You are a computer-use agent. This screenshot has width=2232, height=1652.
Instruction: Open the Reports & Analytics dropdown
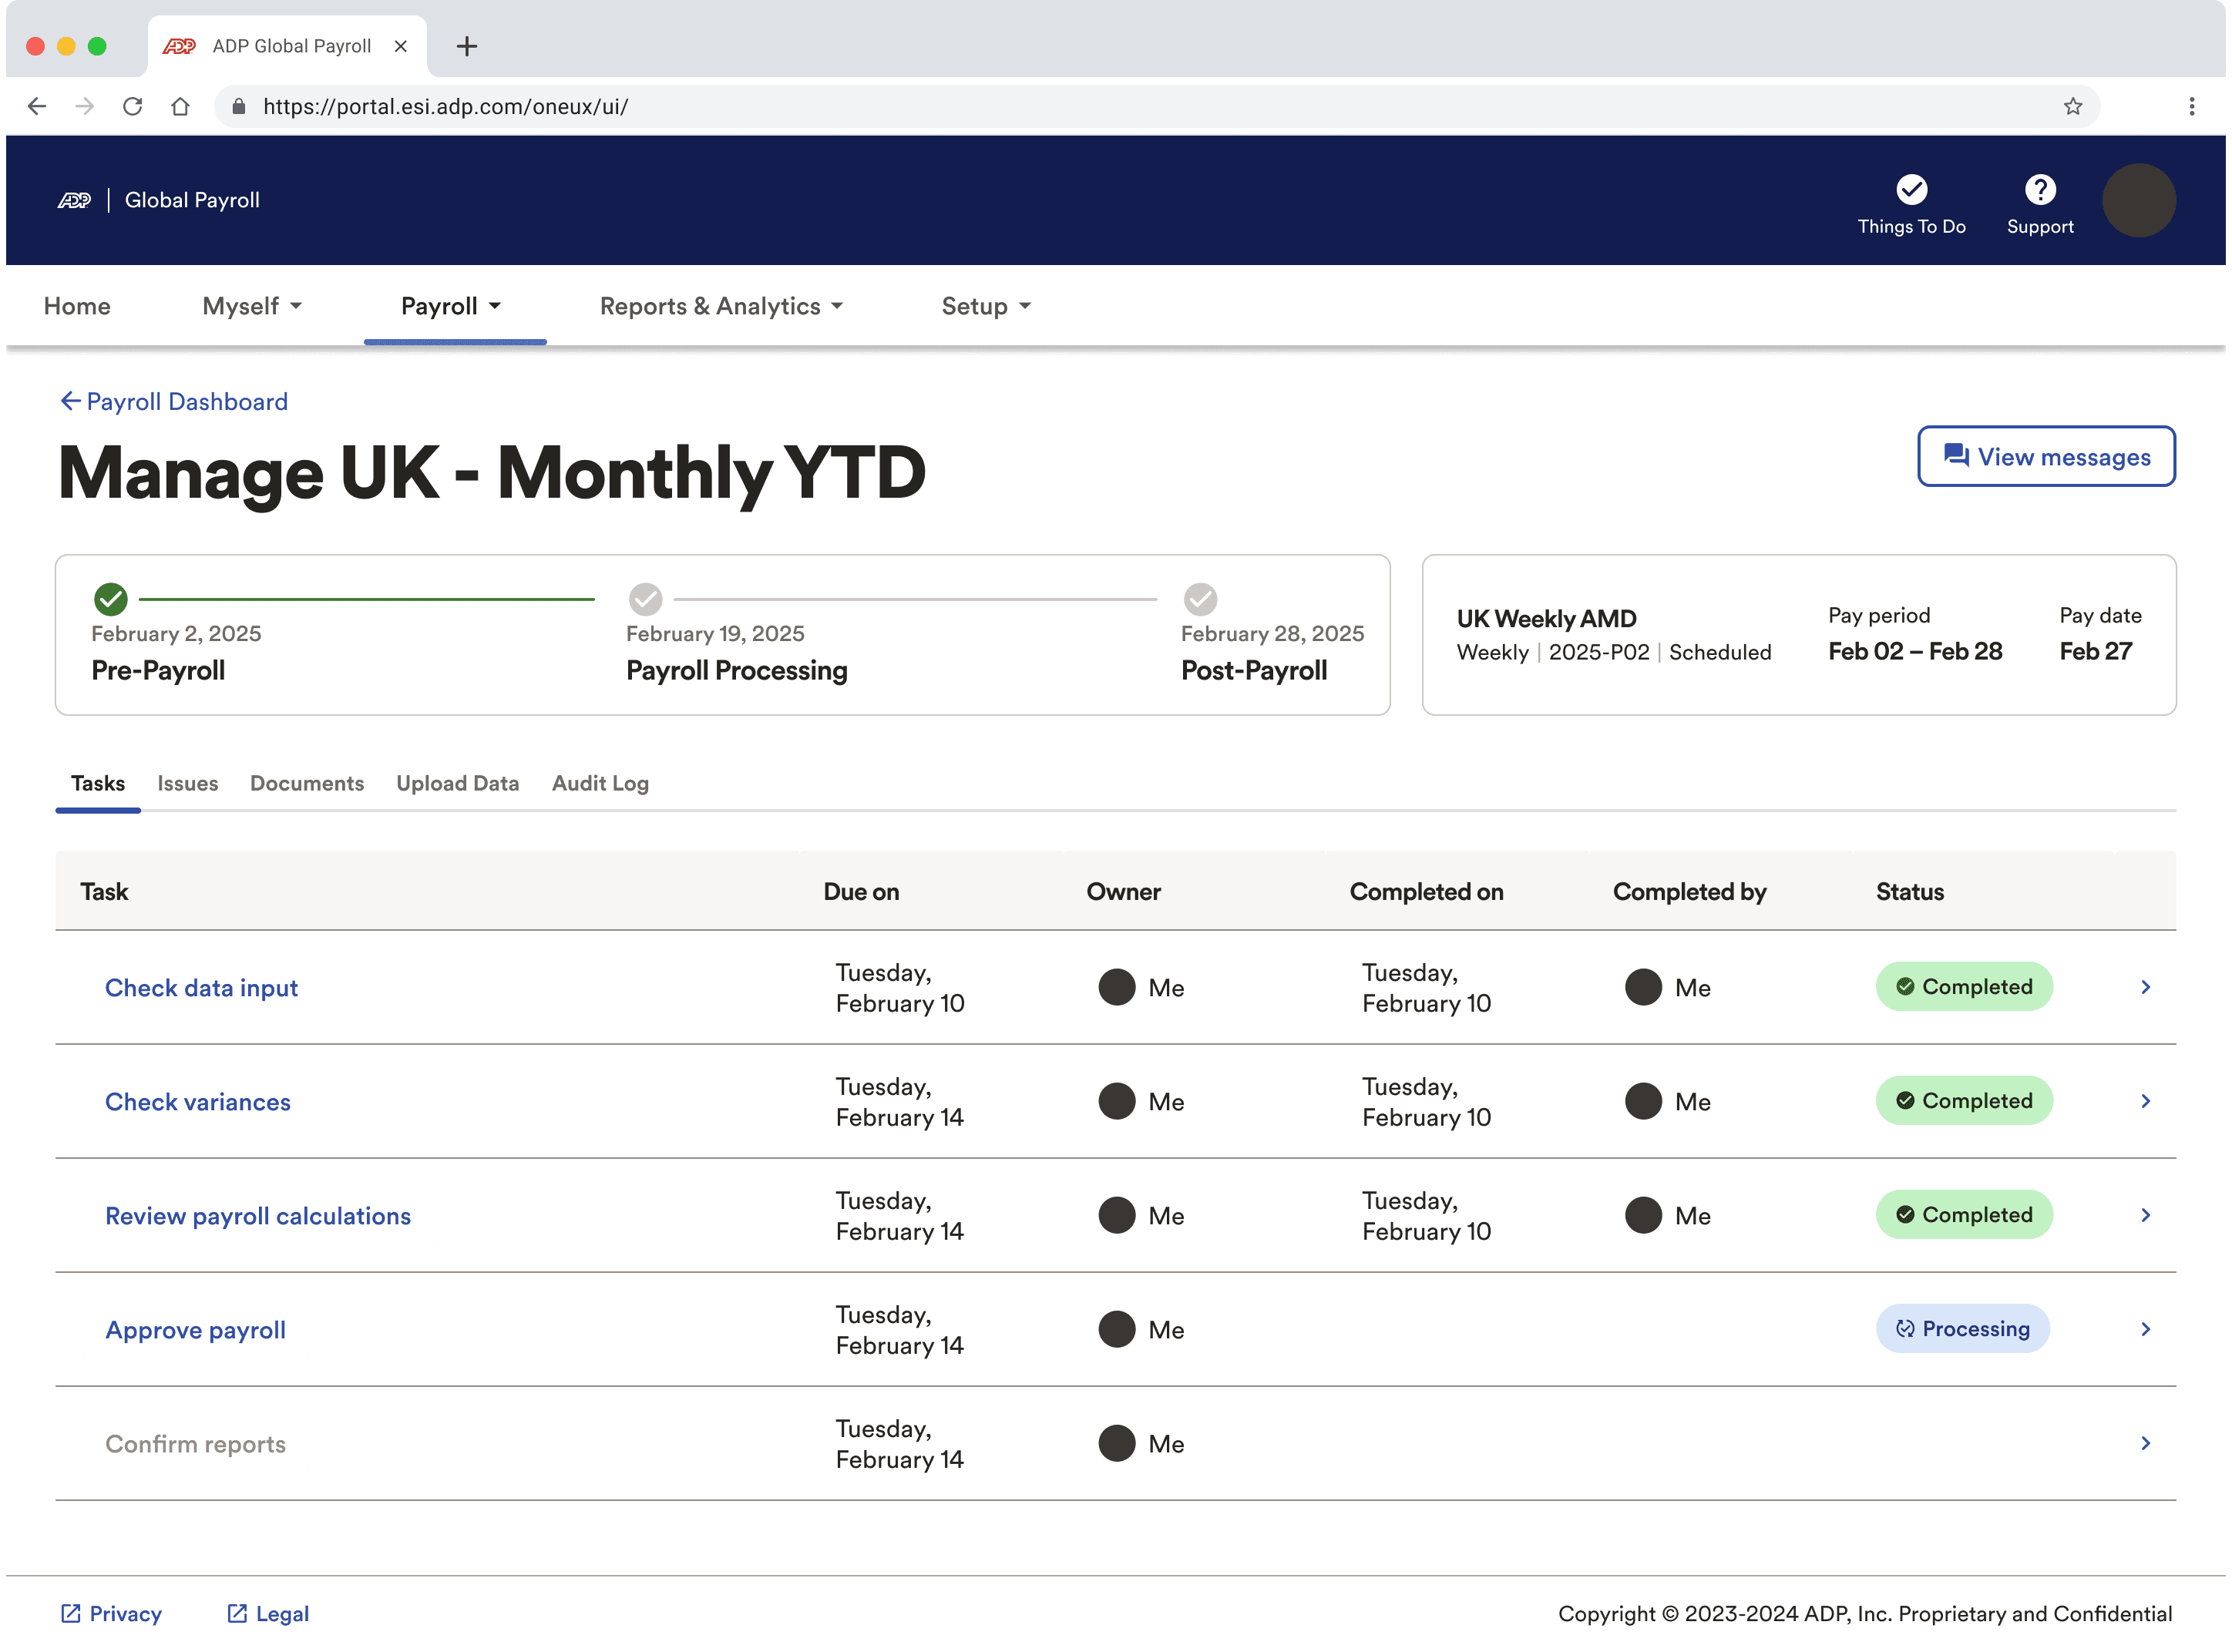tap(721, 306)
